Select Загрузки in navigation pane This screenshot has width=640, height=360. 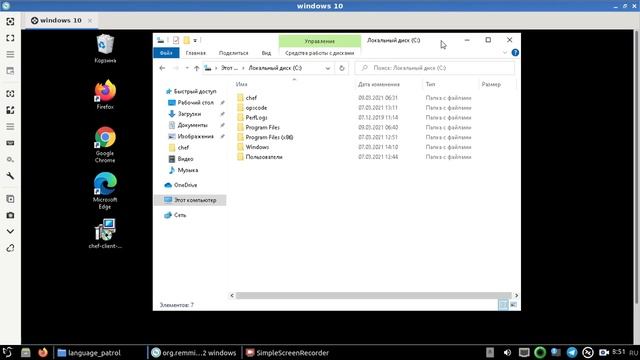(x=185, y=114)
